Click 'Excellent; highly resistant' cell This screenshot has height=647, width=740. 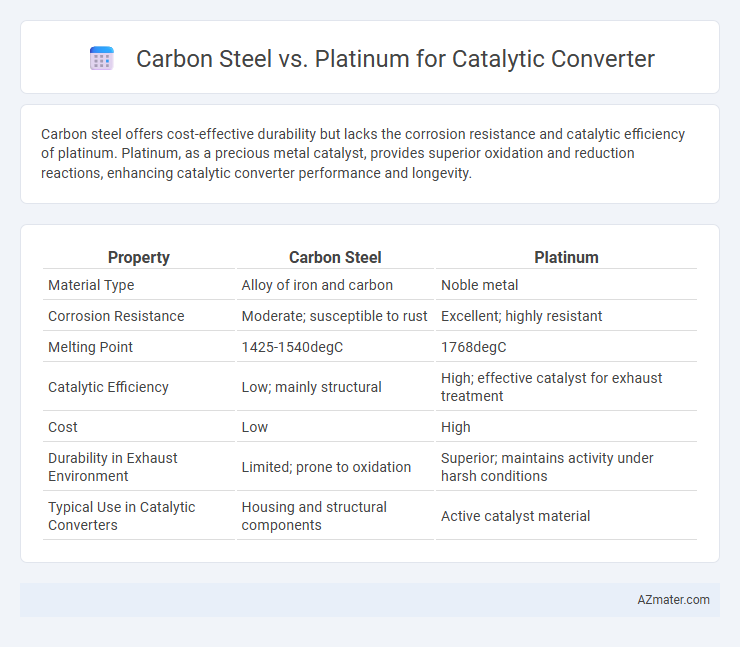(521, 316)
